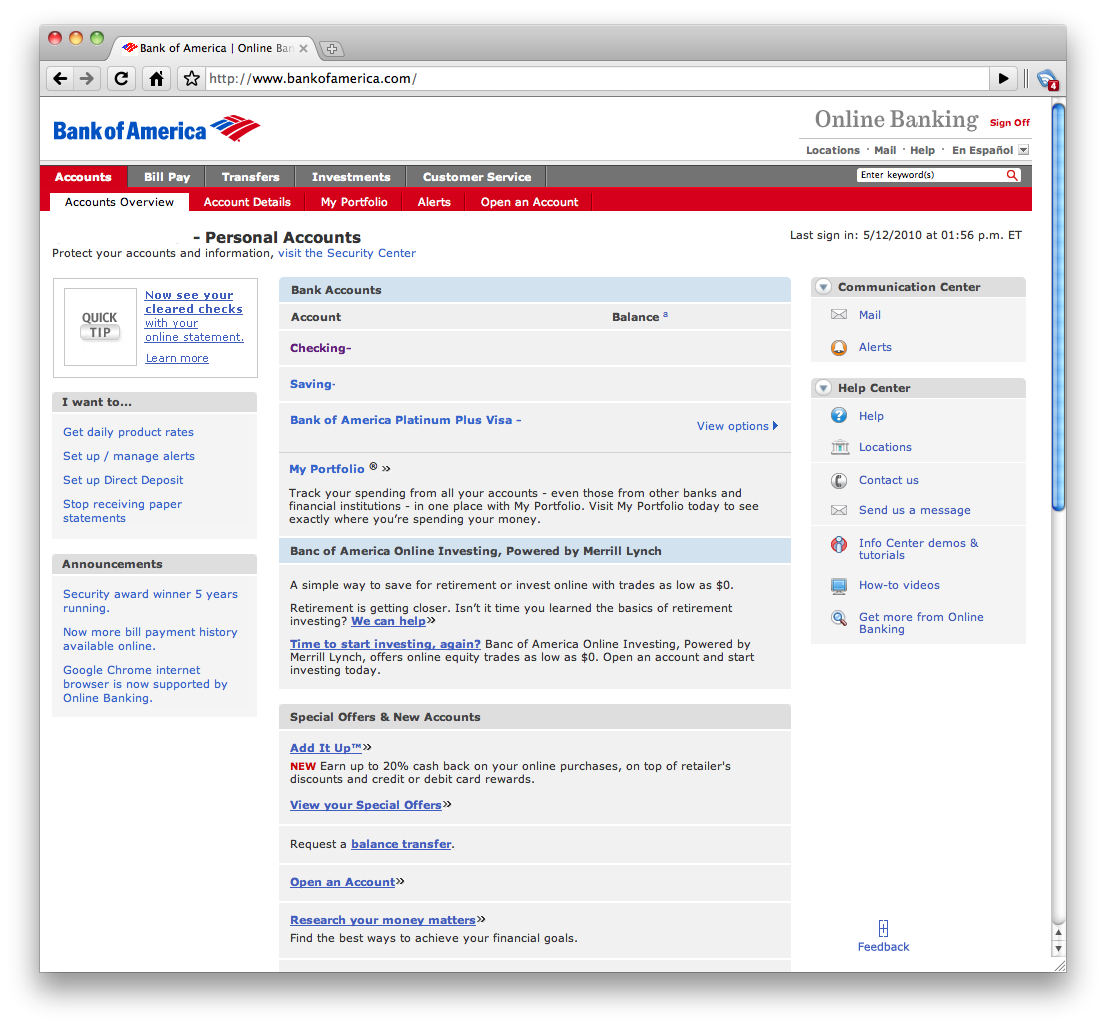Open Alerts in the Communication Center
Viewport: 1106px width, 1027px height.
pyautogui.click(x=840, y=347)
